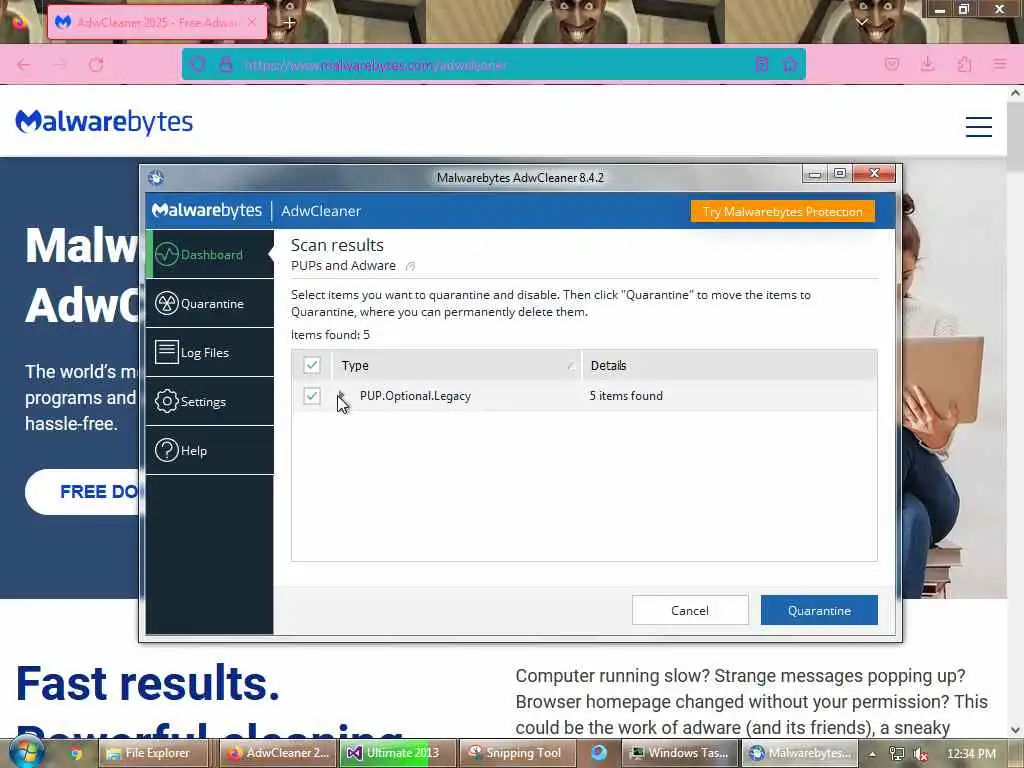The height and width of the screenshot is (768, 1024).
Task: Open the list all tabs dropdown in Firefox
Action: click(862, 22)
